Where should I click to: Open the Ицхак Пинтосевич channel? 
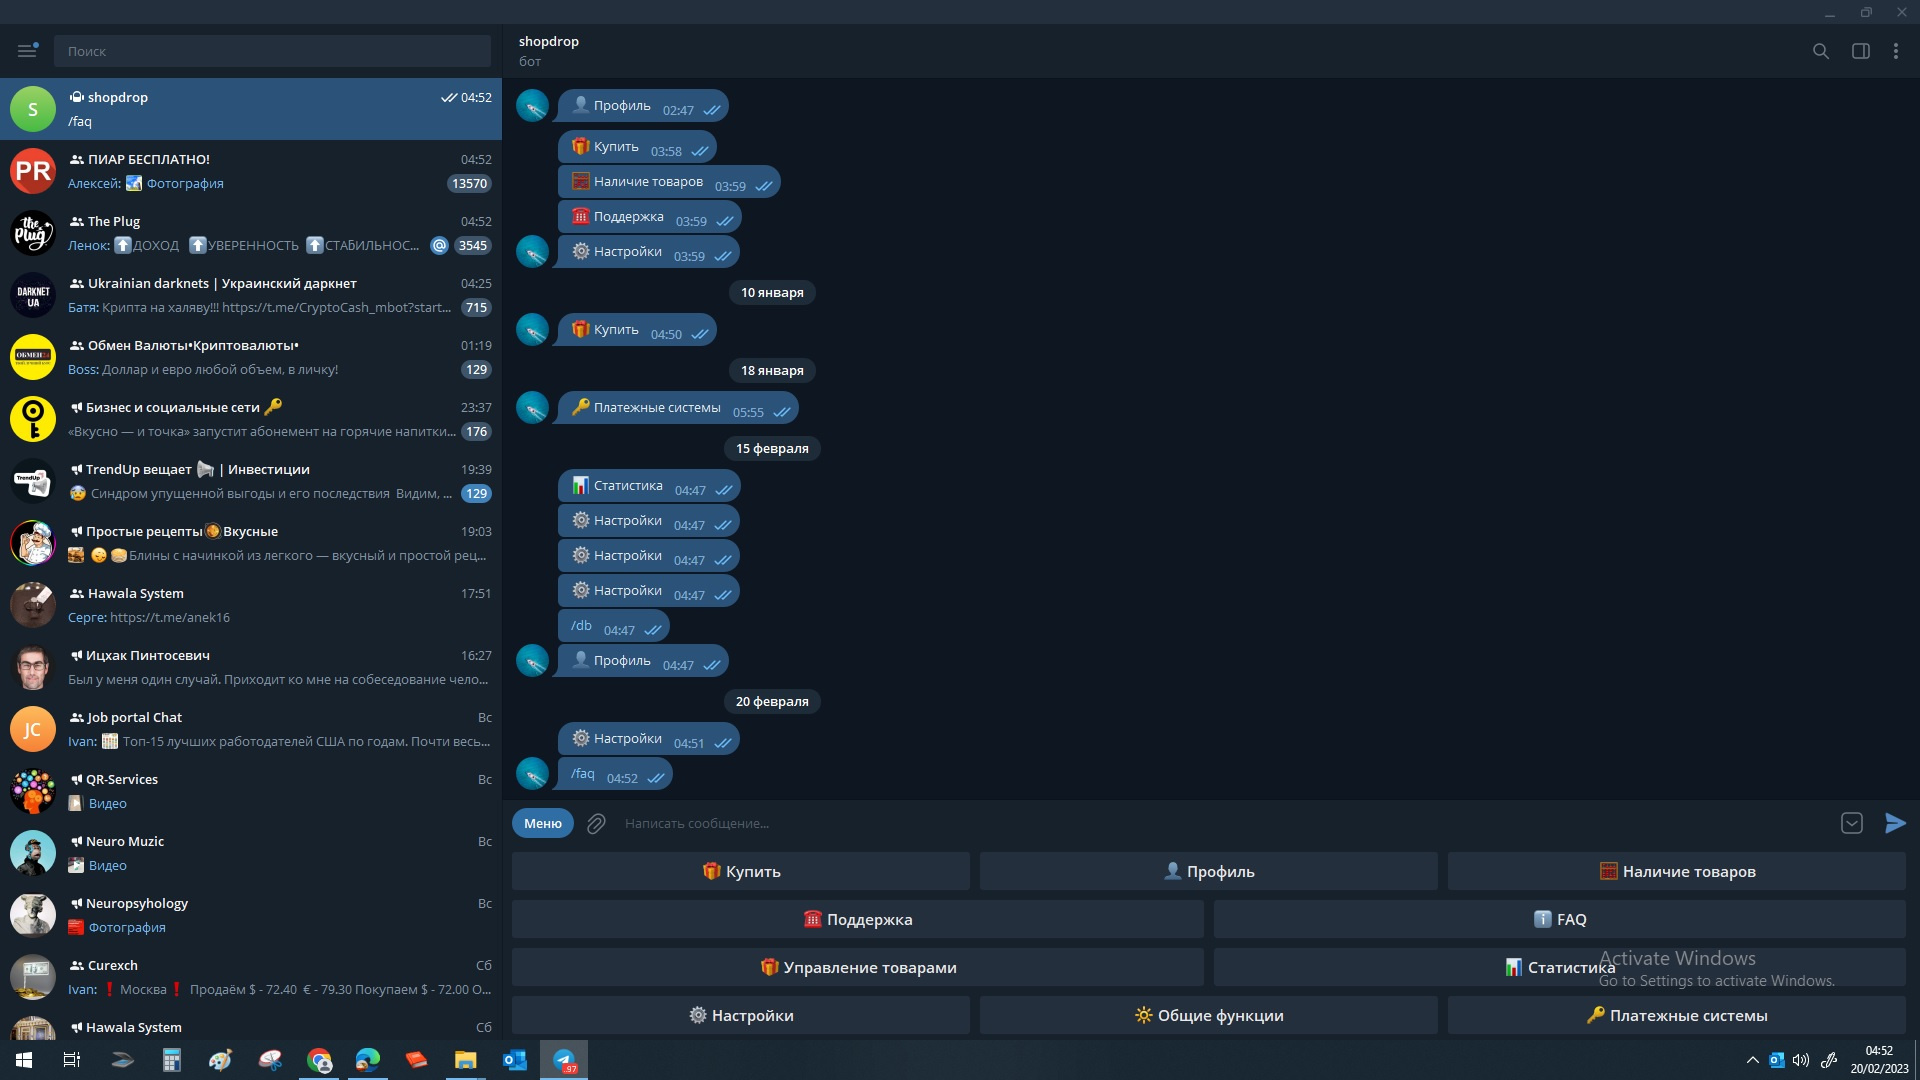251,667
